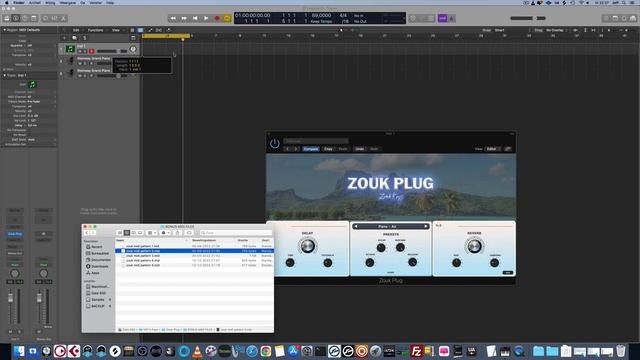Select previous Zouk Plug preset arrow
This screenshot has height=360, width=640.
tap(356, 226)
